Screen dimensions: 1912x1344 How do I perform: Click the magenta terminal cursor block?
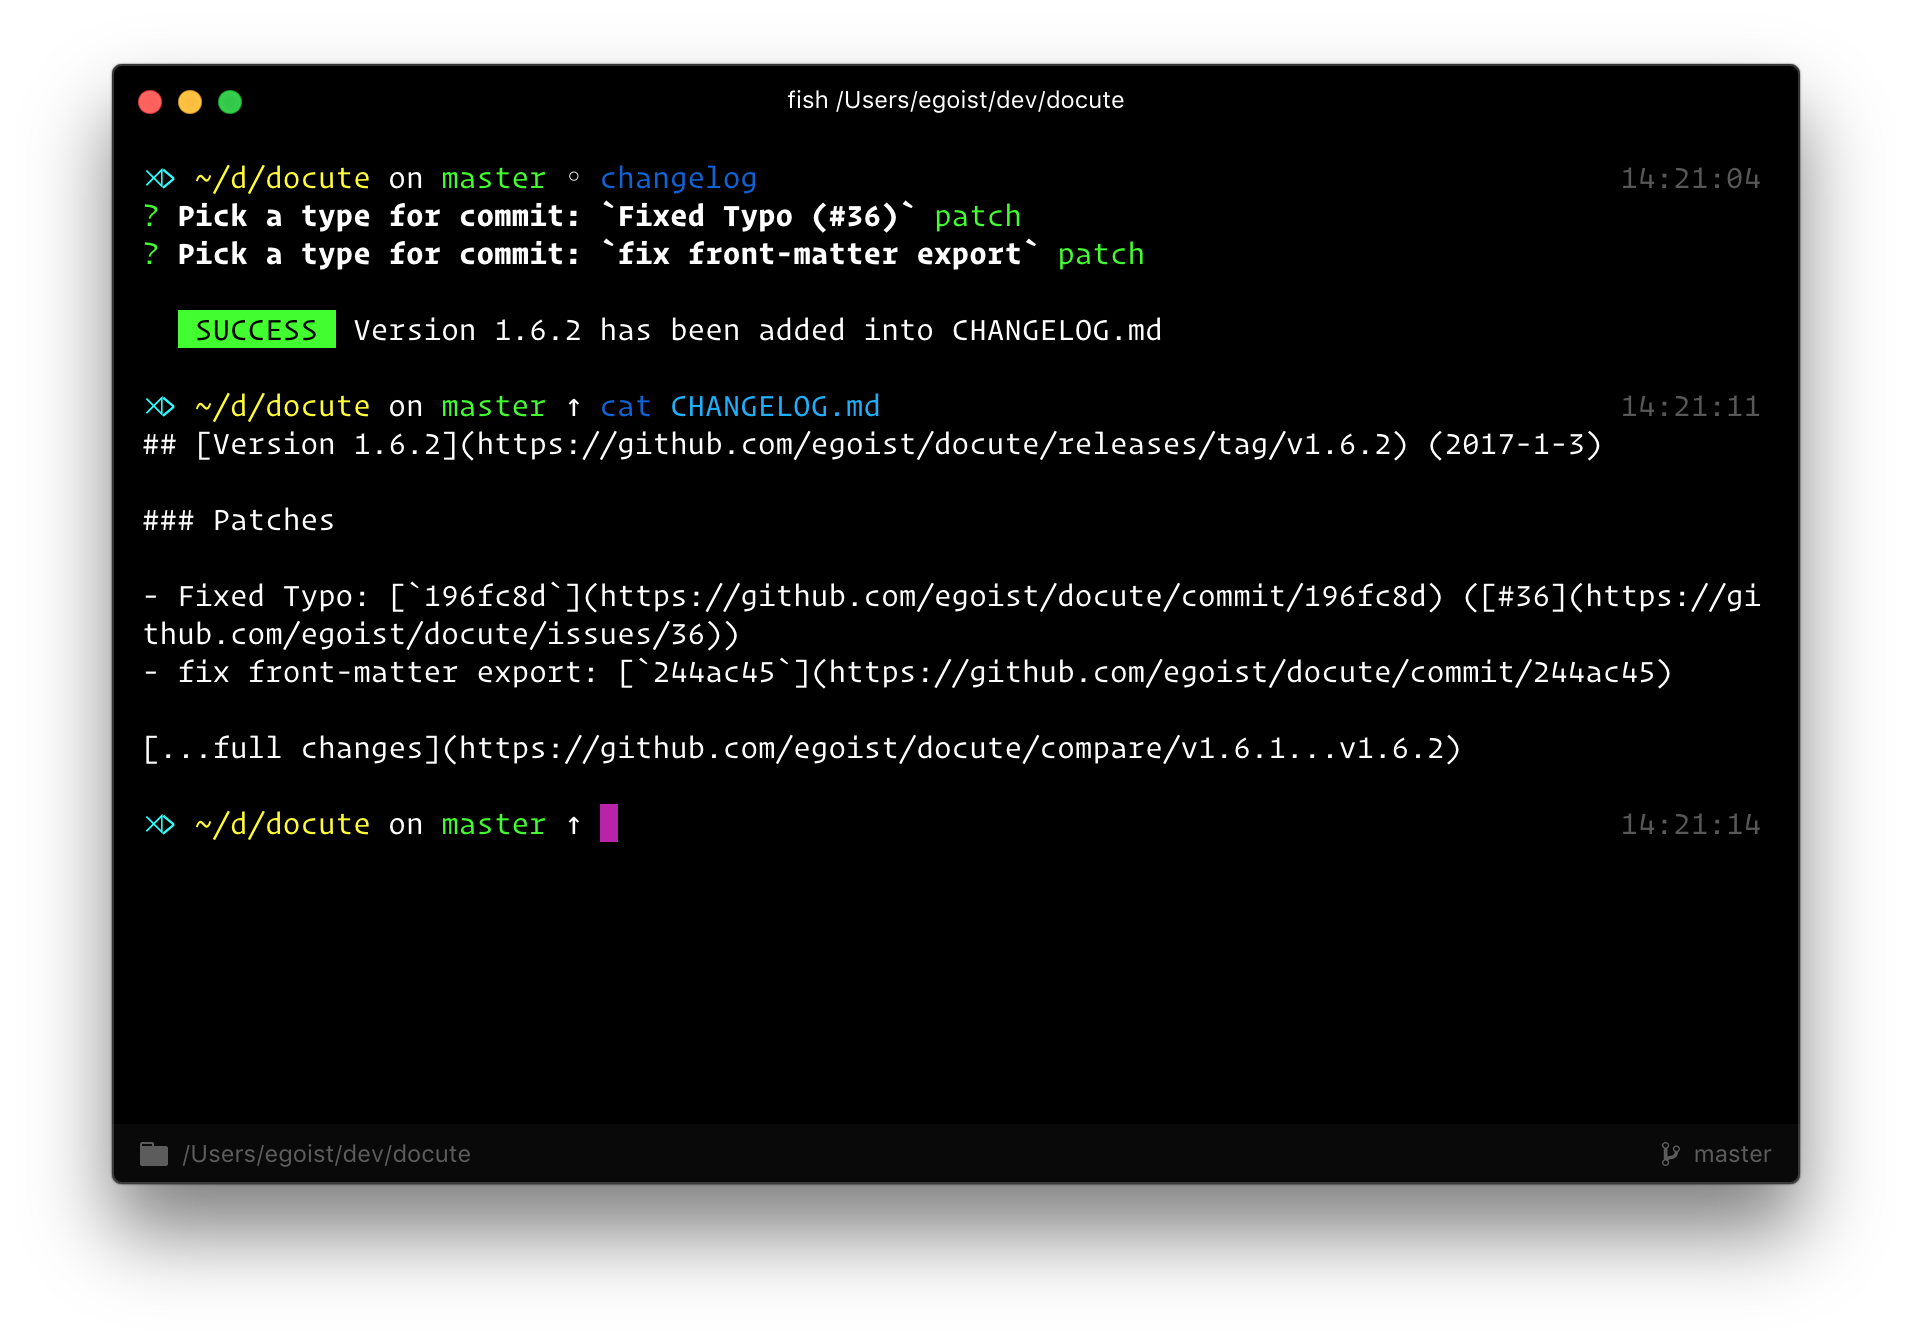(609, 823)
